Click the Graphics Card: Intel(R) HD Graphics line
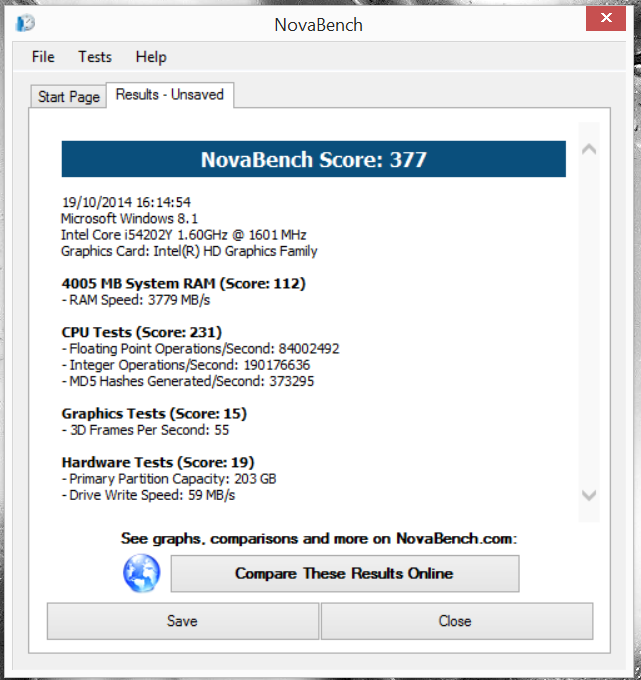This screenshot has height=680, width=641. pyautogui.click(x=189, y=251)
